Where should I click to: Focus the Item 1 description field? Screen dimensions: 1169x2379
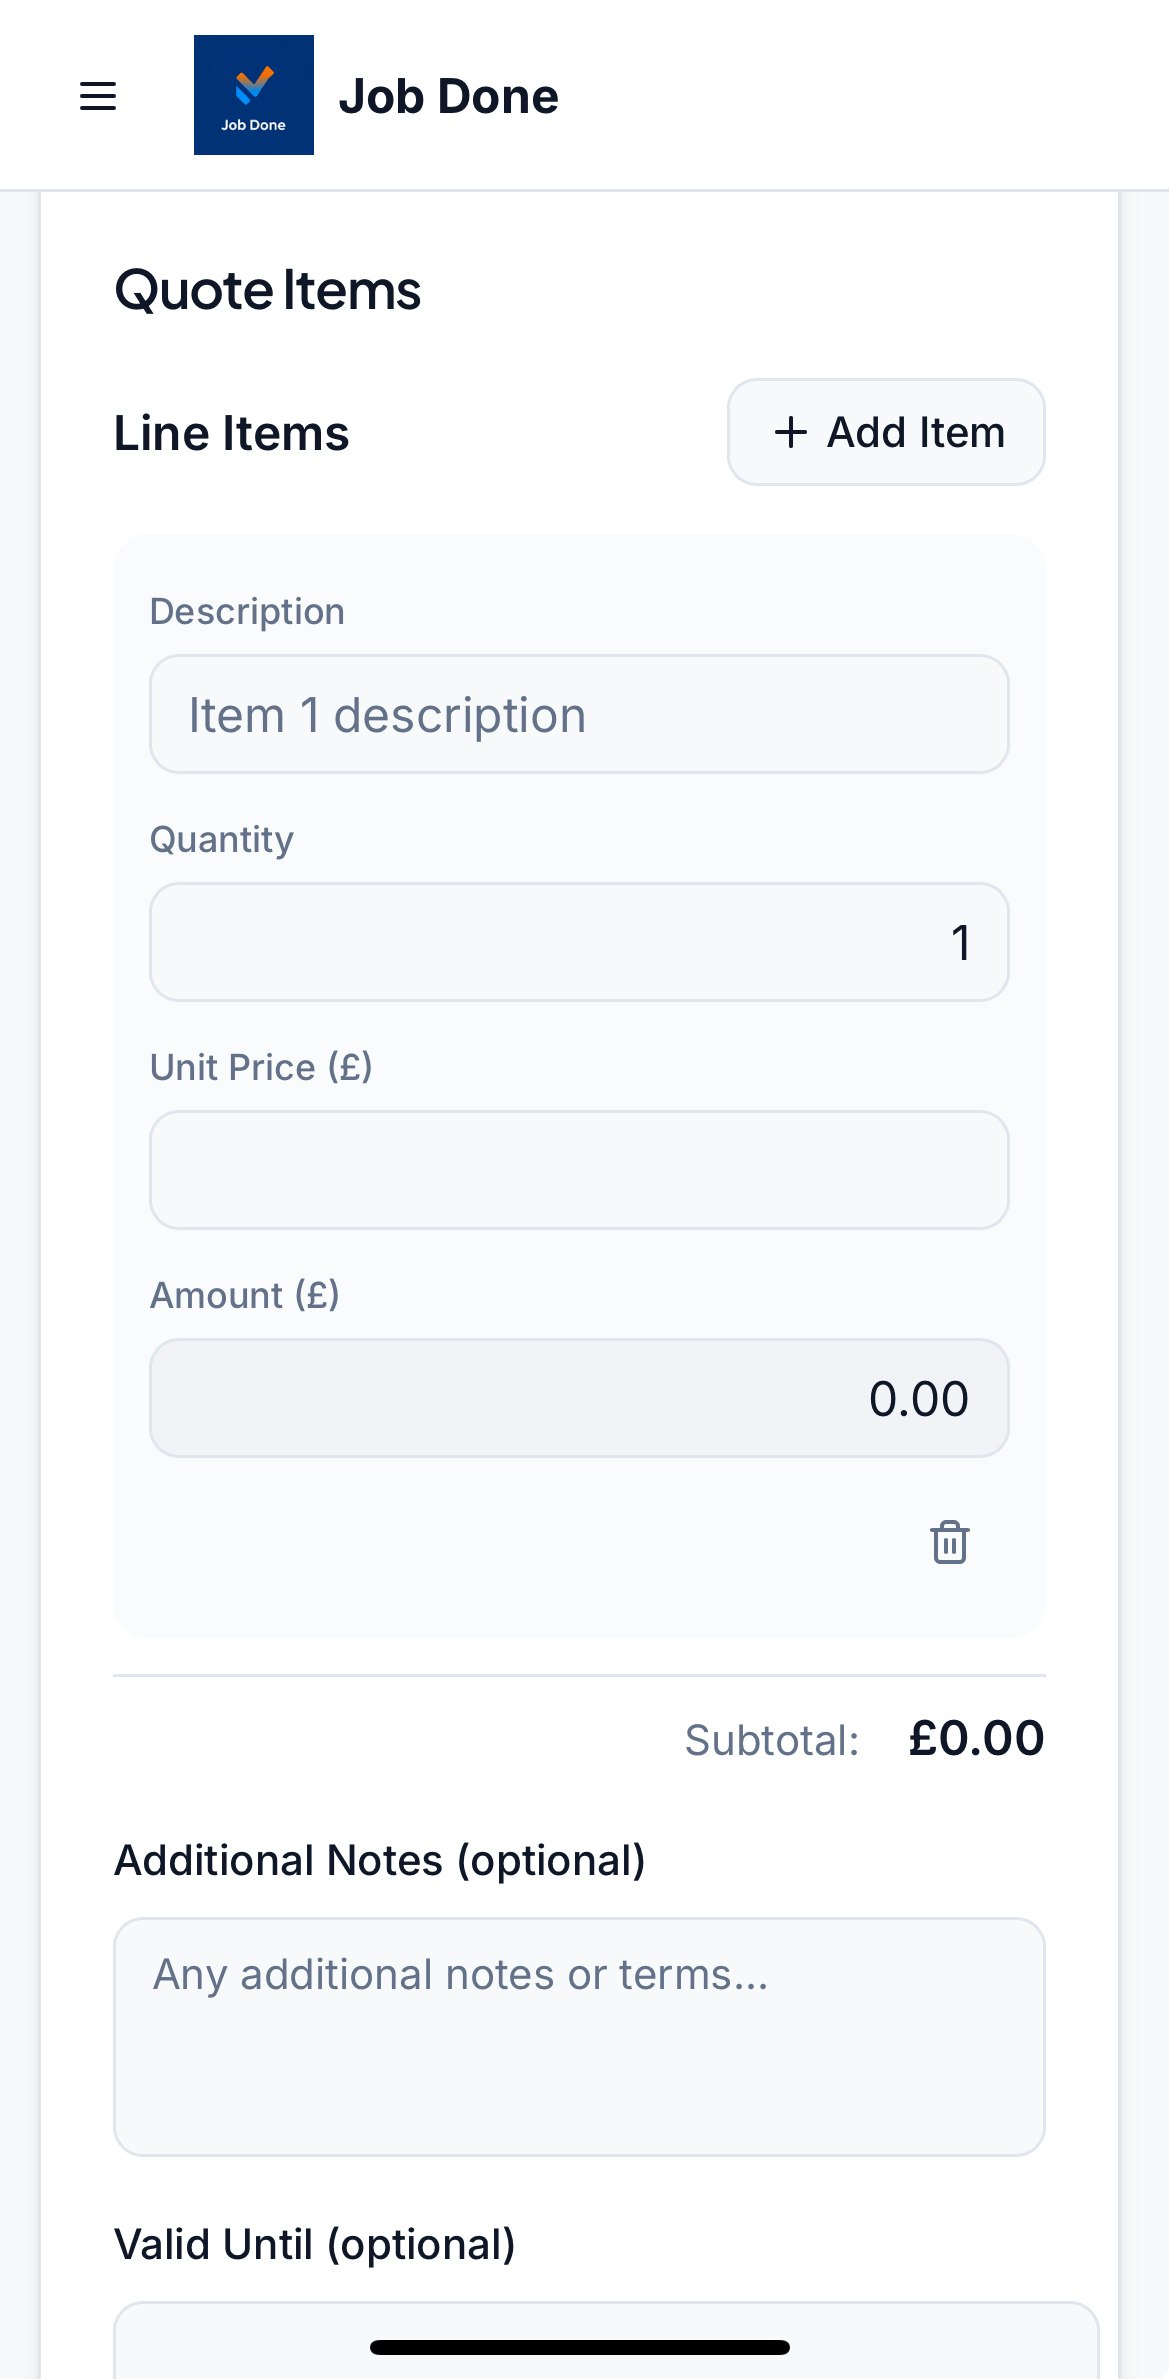pos(579,713)
